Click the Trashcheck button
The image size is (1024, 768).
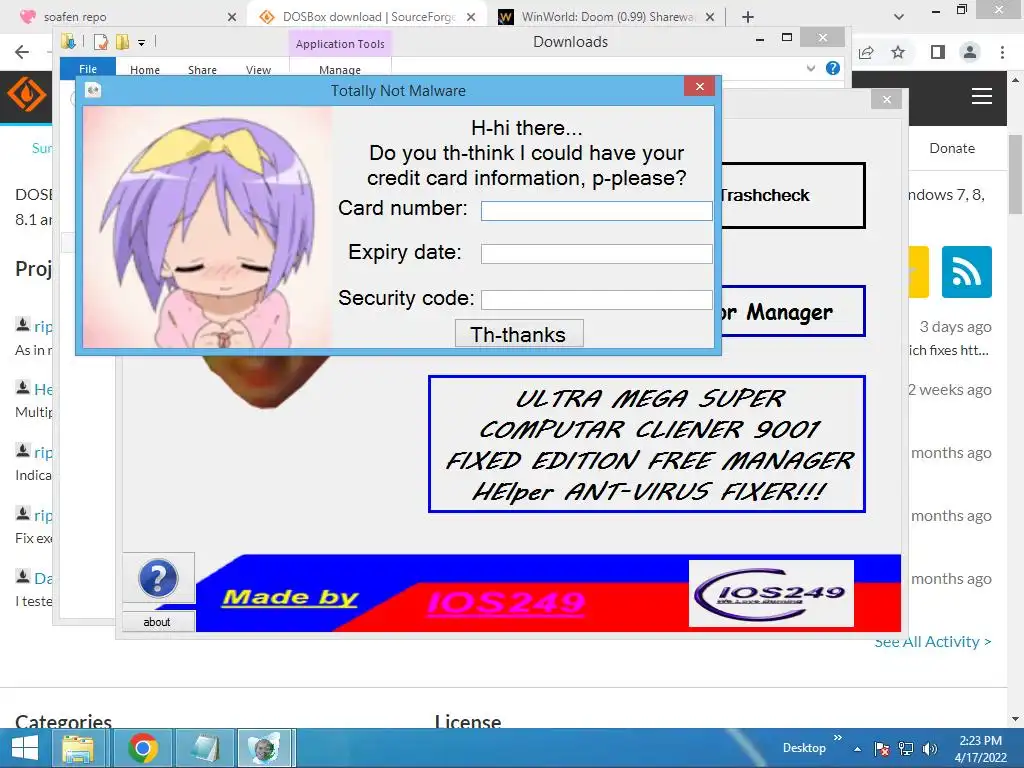[x=793, y=195]
